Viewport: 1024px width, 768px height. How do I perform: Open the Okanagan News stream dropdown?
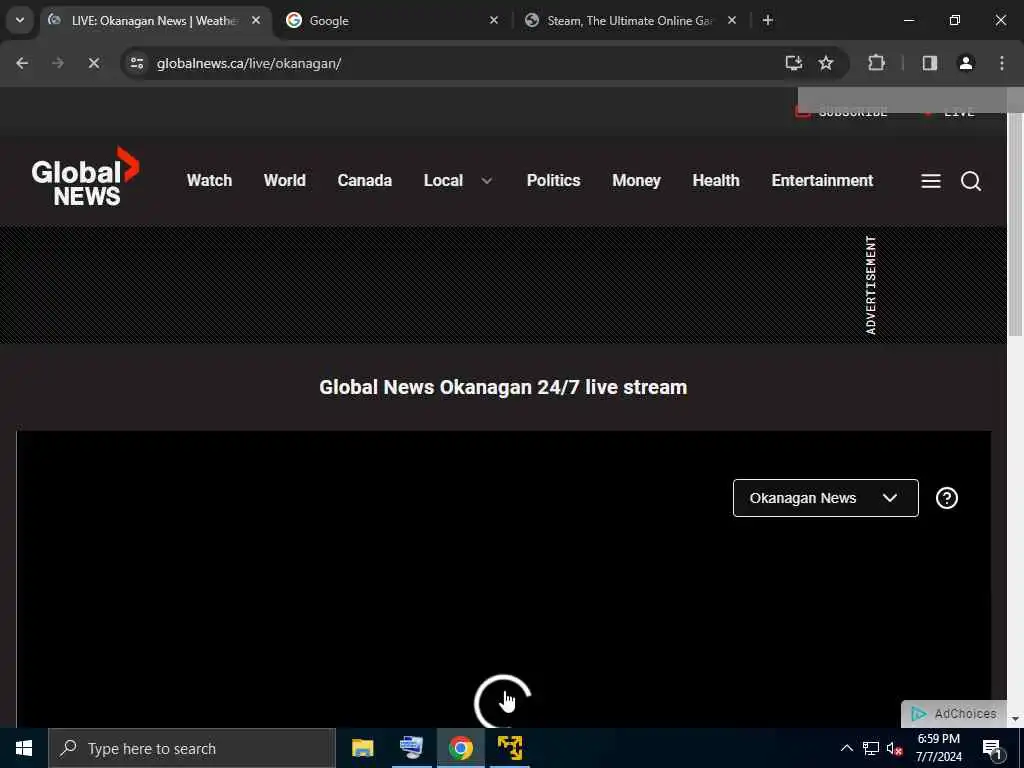[x=825, y=498]
